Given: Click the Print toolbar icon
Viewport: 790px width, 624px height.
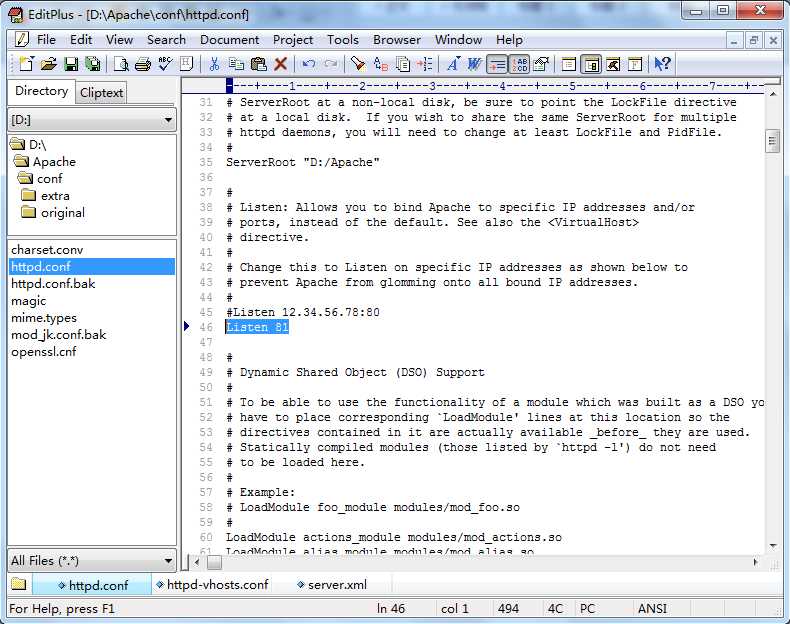Looking at the screenshot, I should (x=143, y=64).
